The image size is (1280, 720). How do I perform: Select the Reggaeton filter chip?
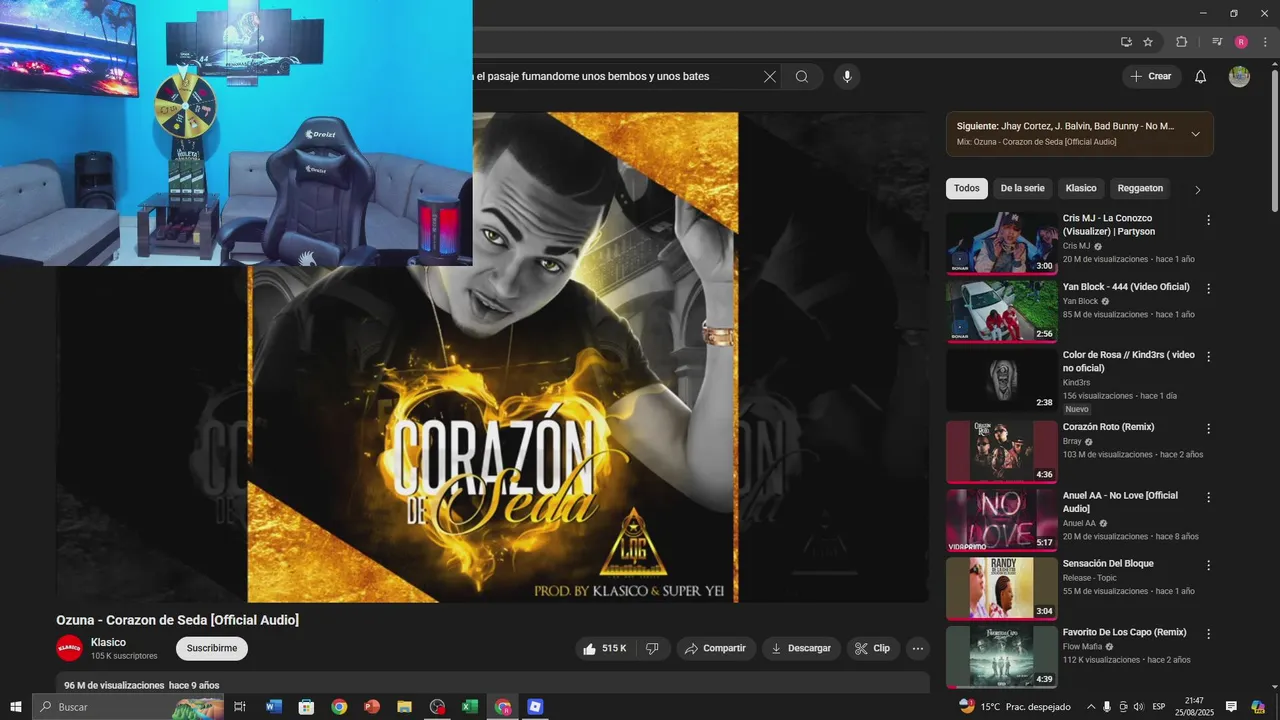[1140, 188]
